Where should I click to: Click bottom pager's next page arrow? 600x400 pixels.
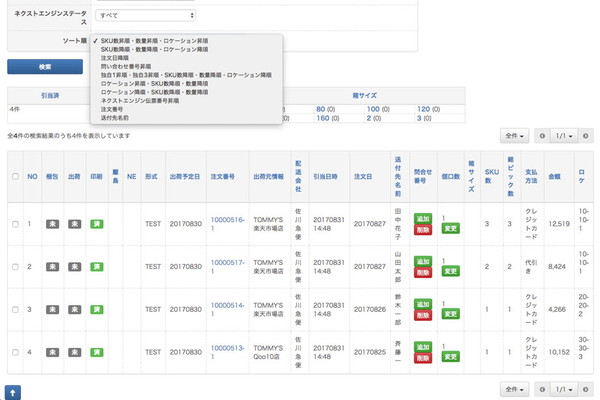[x=585, y=389]
